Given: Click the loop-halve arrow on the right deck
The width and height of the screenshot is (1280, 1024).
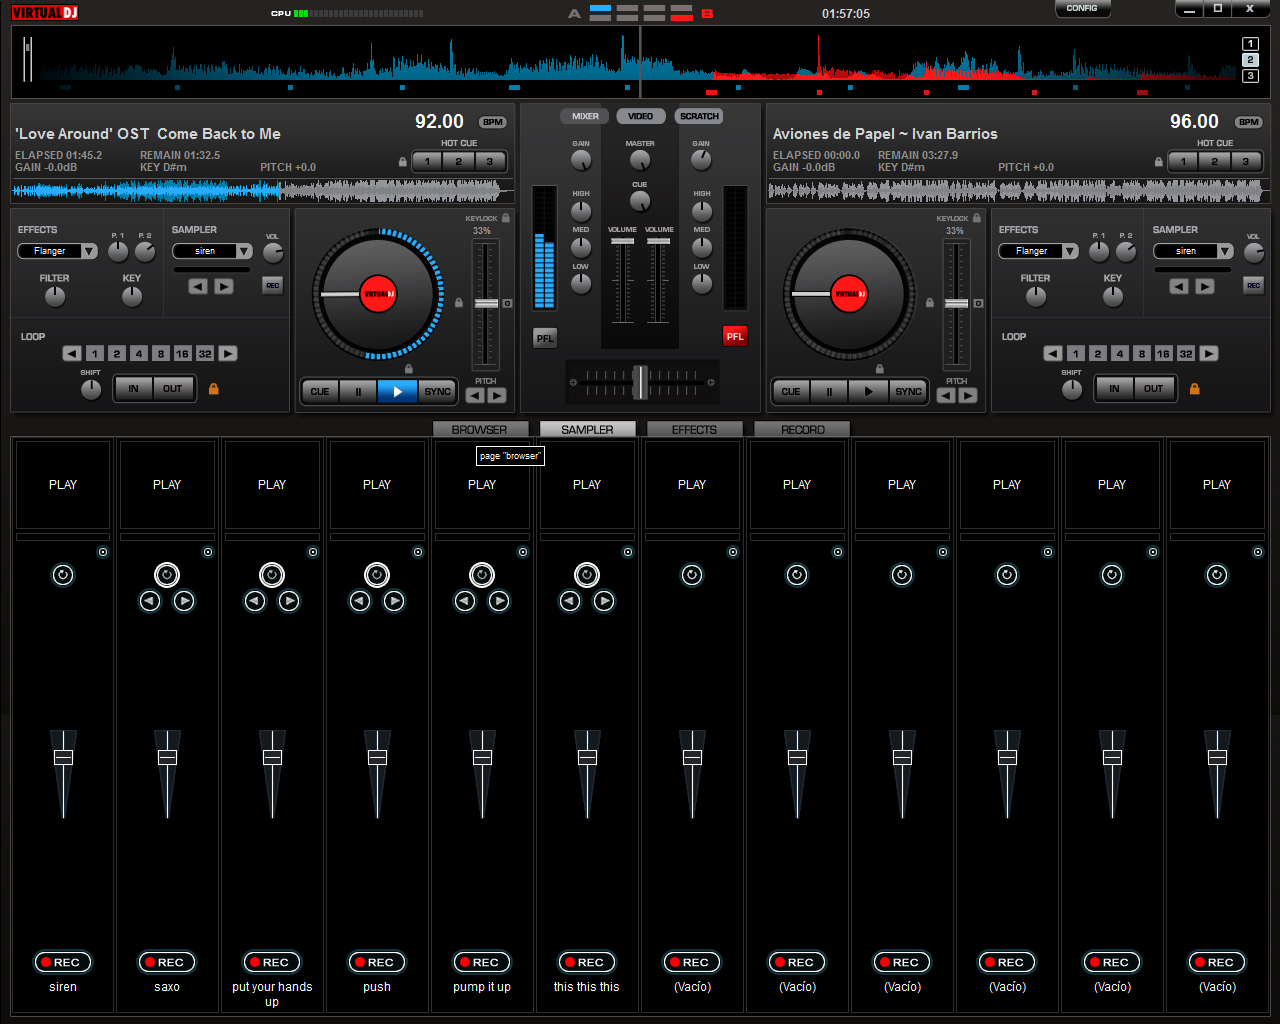Looking at the screenshot, I should pyautogui.click(x=1054, y=353).
